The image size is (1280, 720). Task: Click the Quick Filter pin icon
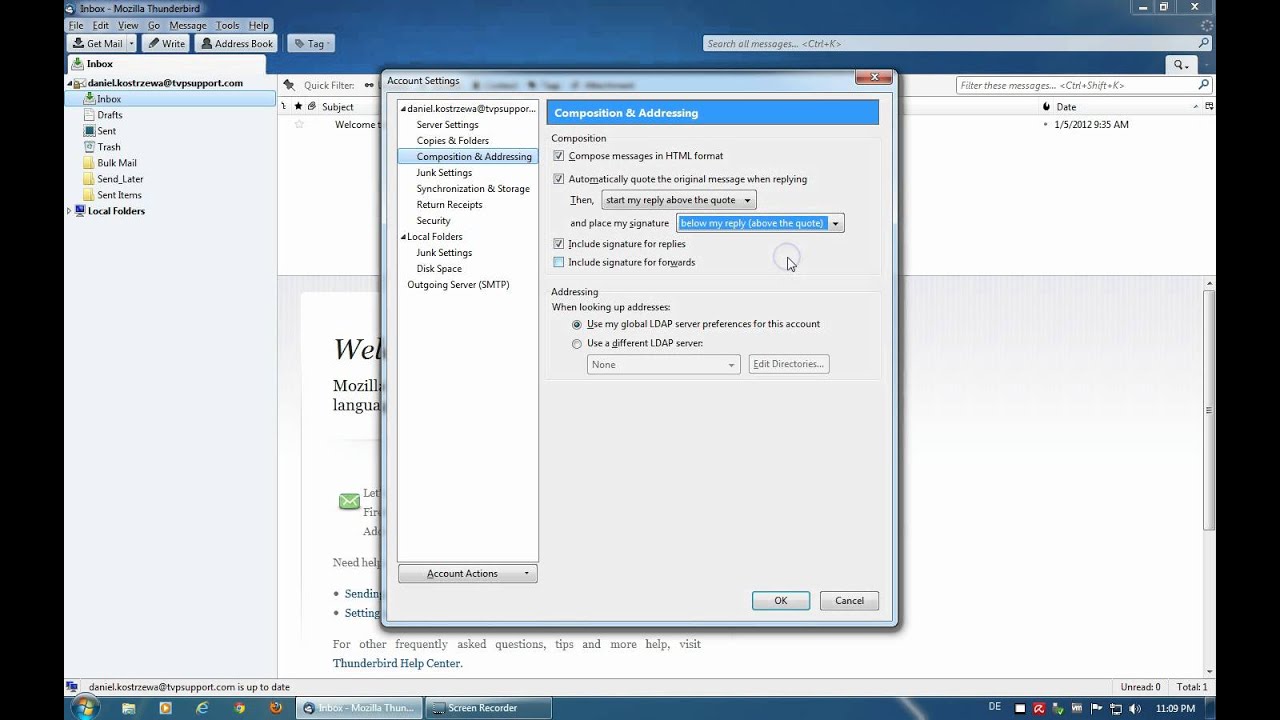(x=289, y=85)
